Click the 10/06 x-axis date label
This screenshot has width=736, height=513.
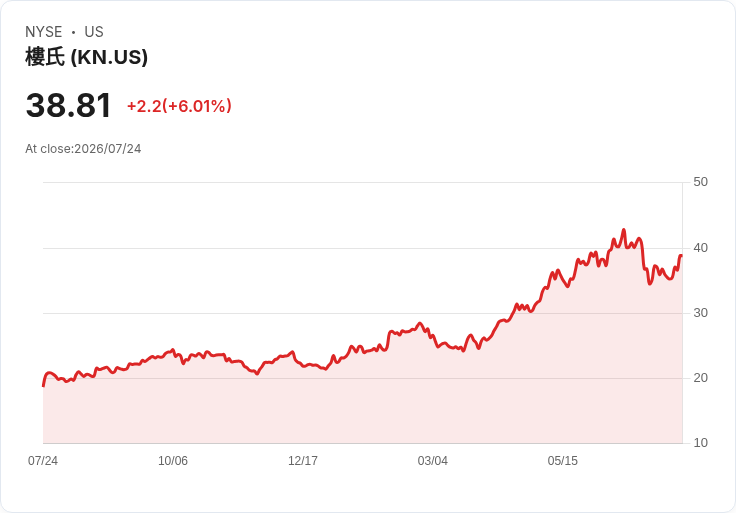[x=173, y=460]
